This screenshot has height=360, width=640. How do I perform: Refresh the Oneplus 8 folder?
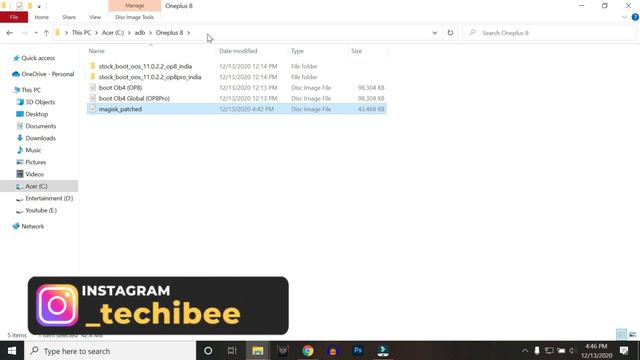tap(450, 33)
